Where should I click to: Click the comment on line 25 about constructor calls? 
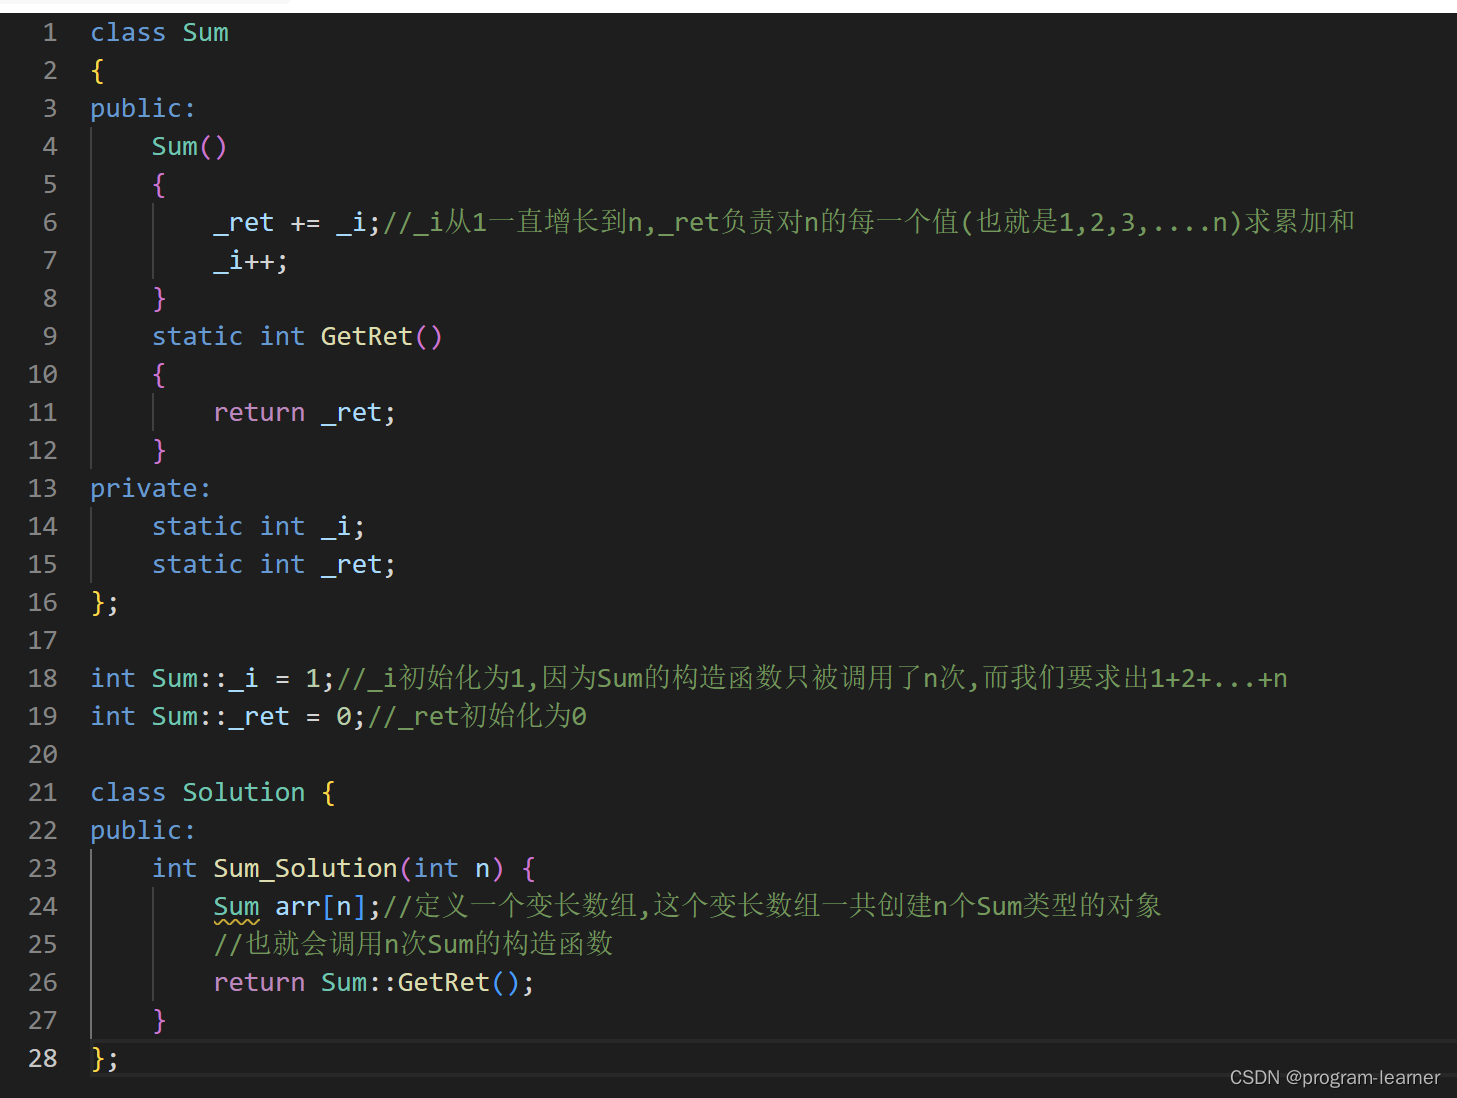pos(413,945)
